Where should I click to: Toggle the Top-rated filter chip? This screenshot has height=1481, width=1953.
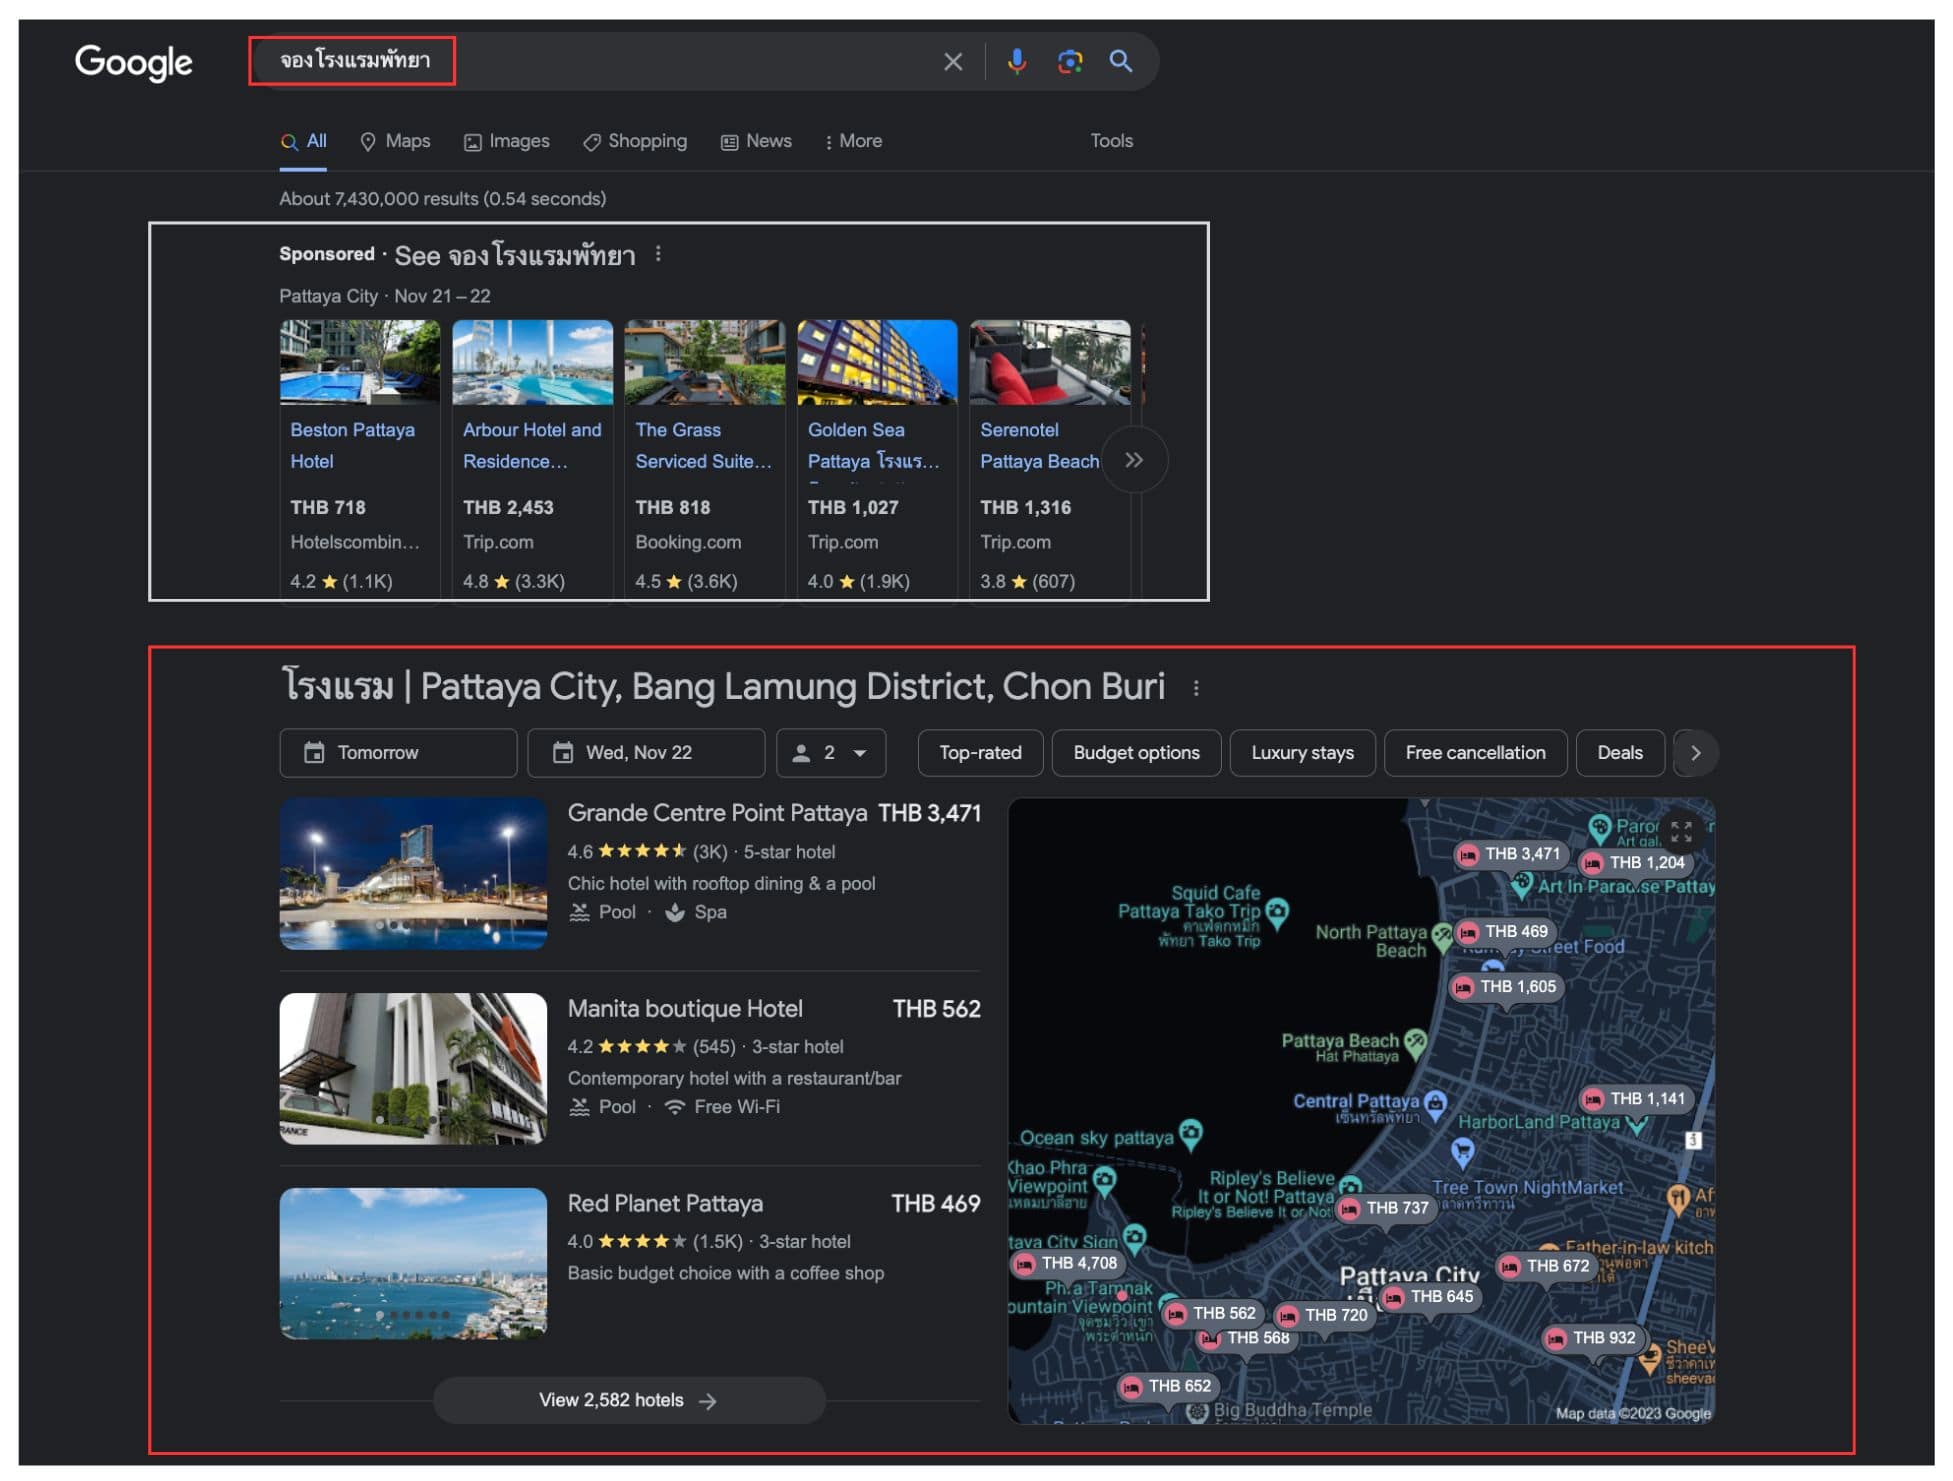point(980,753)
